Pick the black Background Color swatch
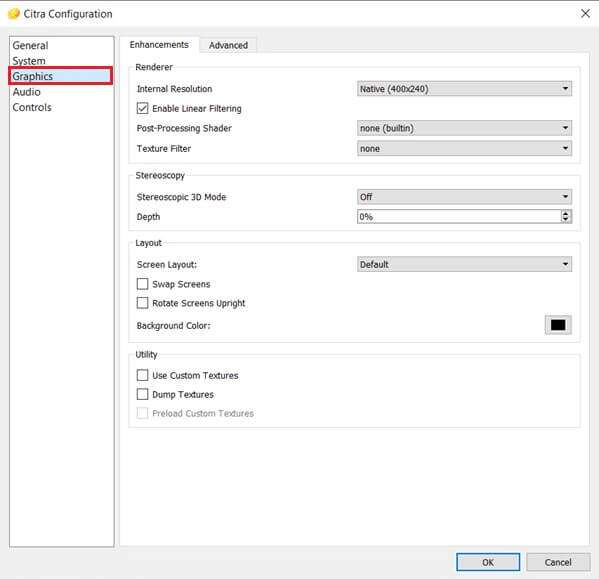The width and height of the screenshot is (599, 579). (558, 325)
